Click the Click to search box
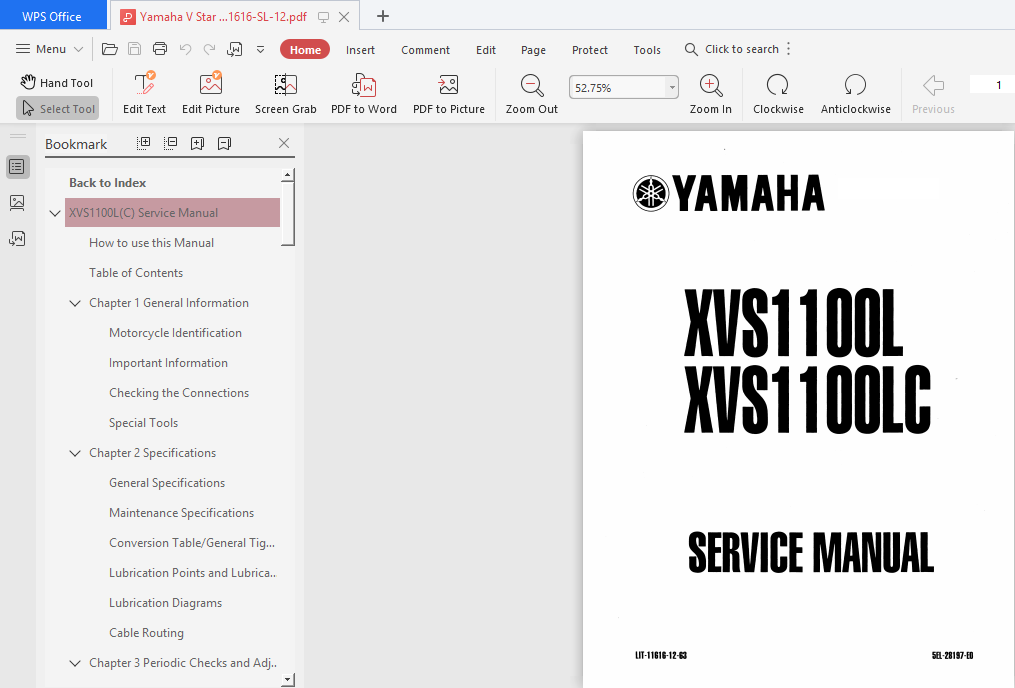This screenshot has width=1015, height=688. [731, 49]
